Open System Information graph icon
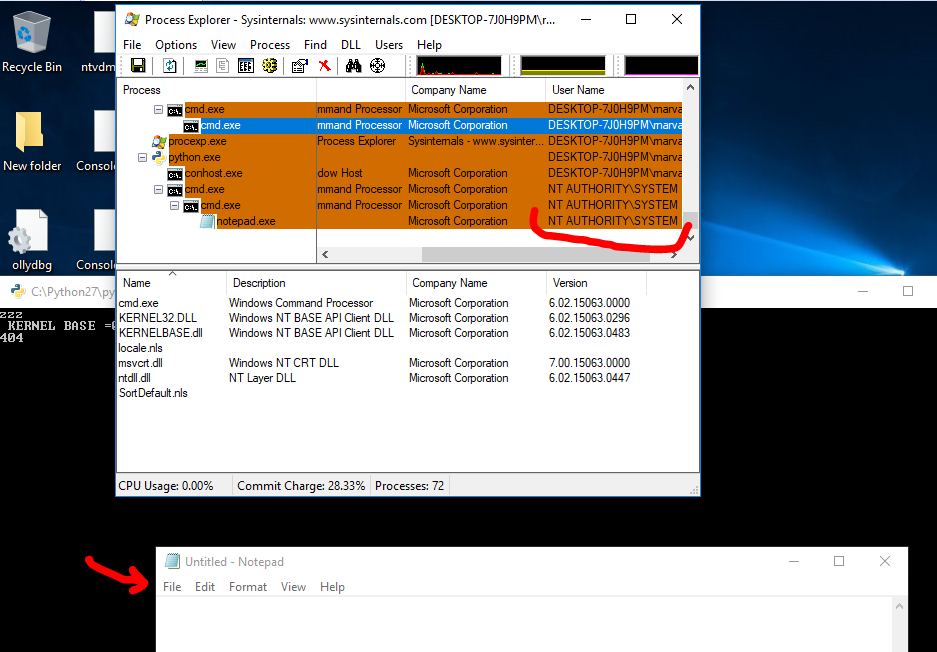The width and height of the screenshot is (937, 652). coord(201,66)
